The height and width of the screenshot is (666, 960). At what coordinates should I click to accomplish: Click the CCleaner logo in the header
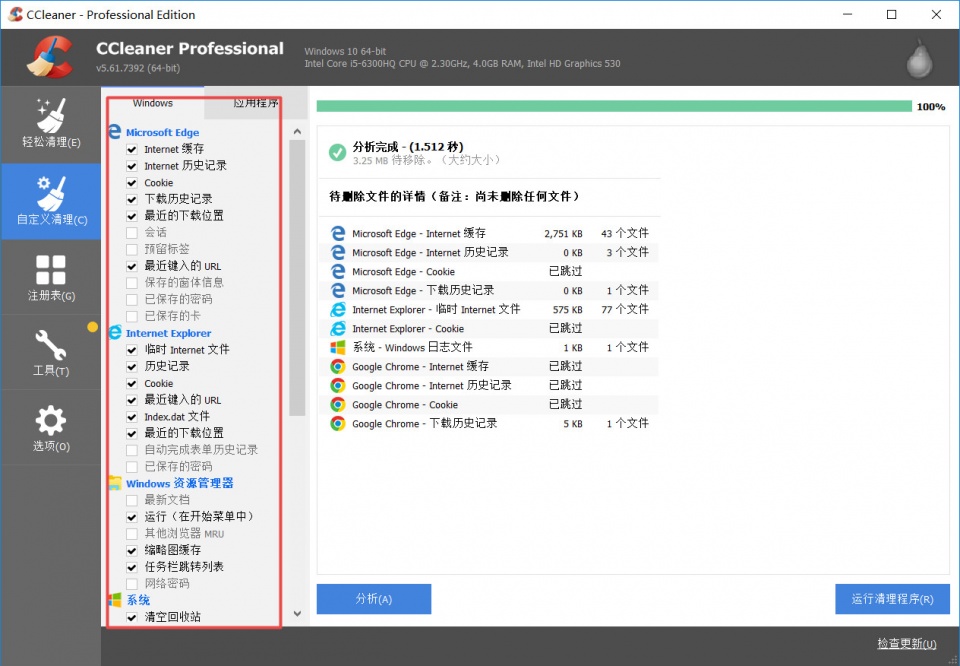pyautogui.click(x=50, y=58)
